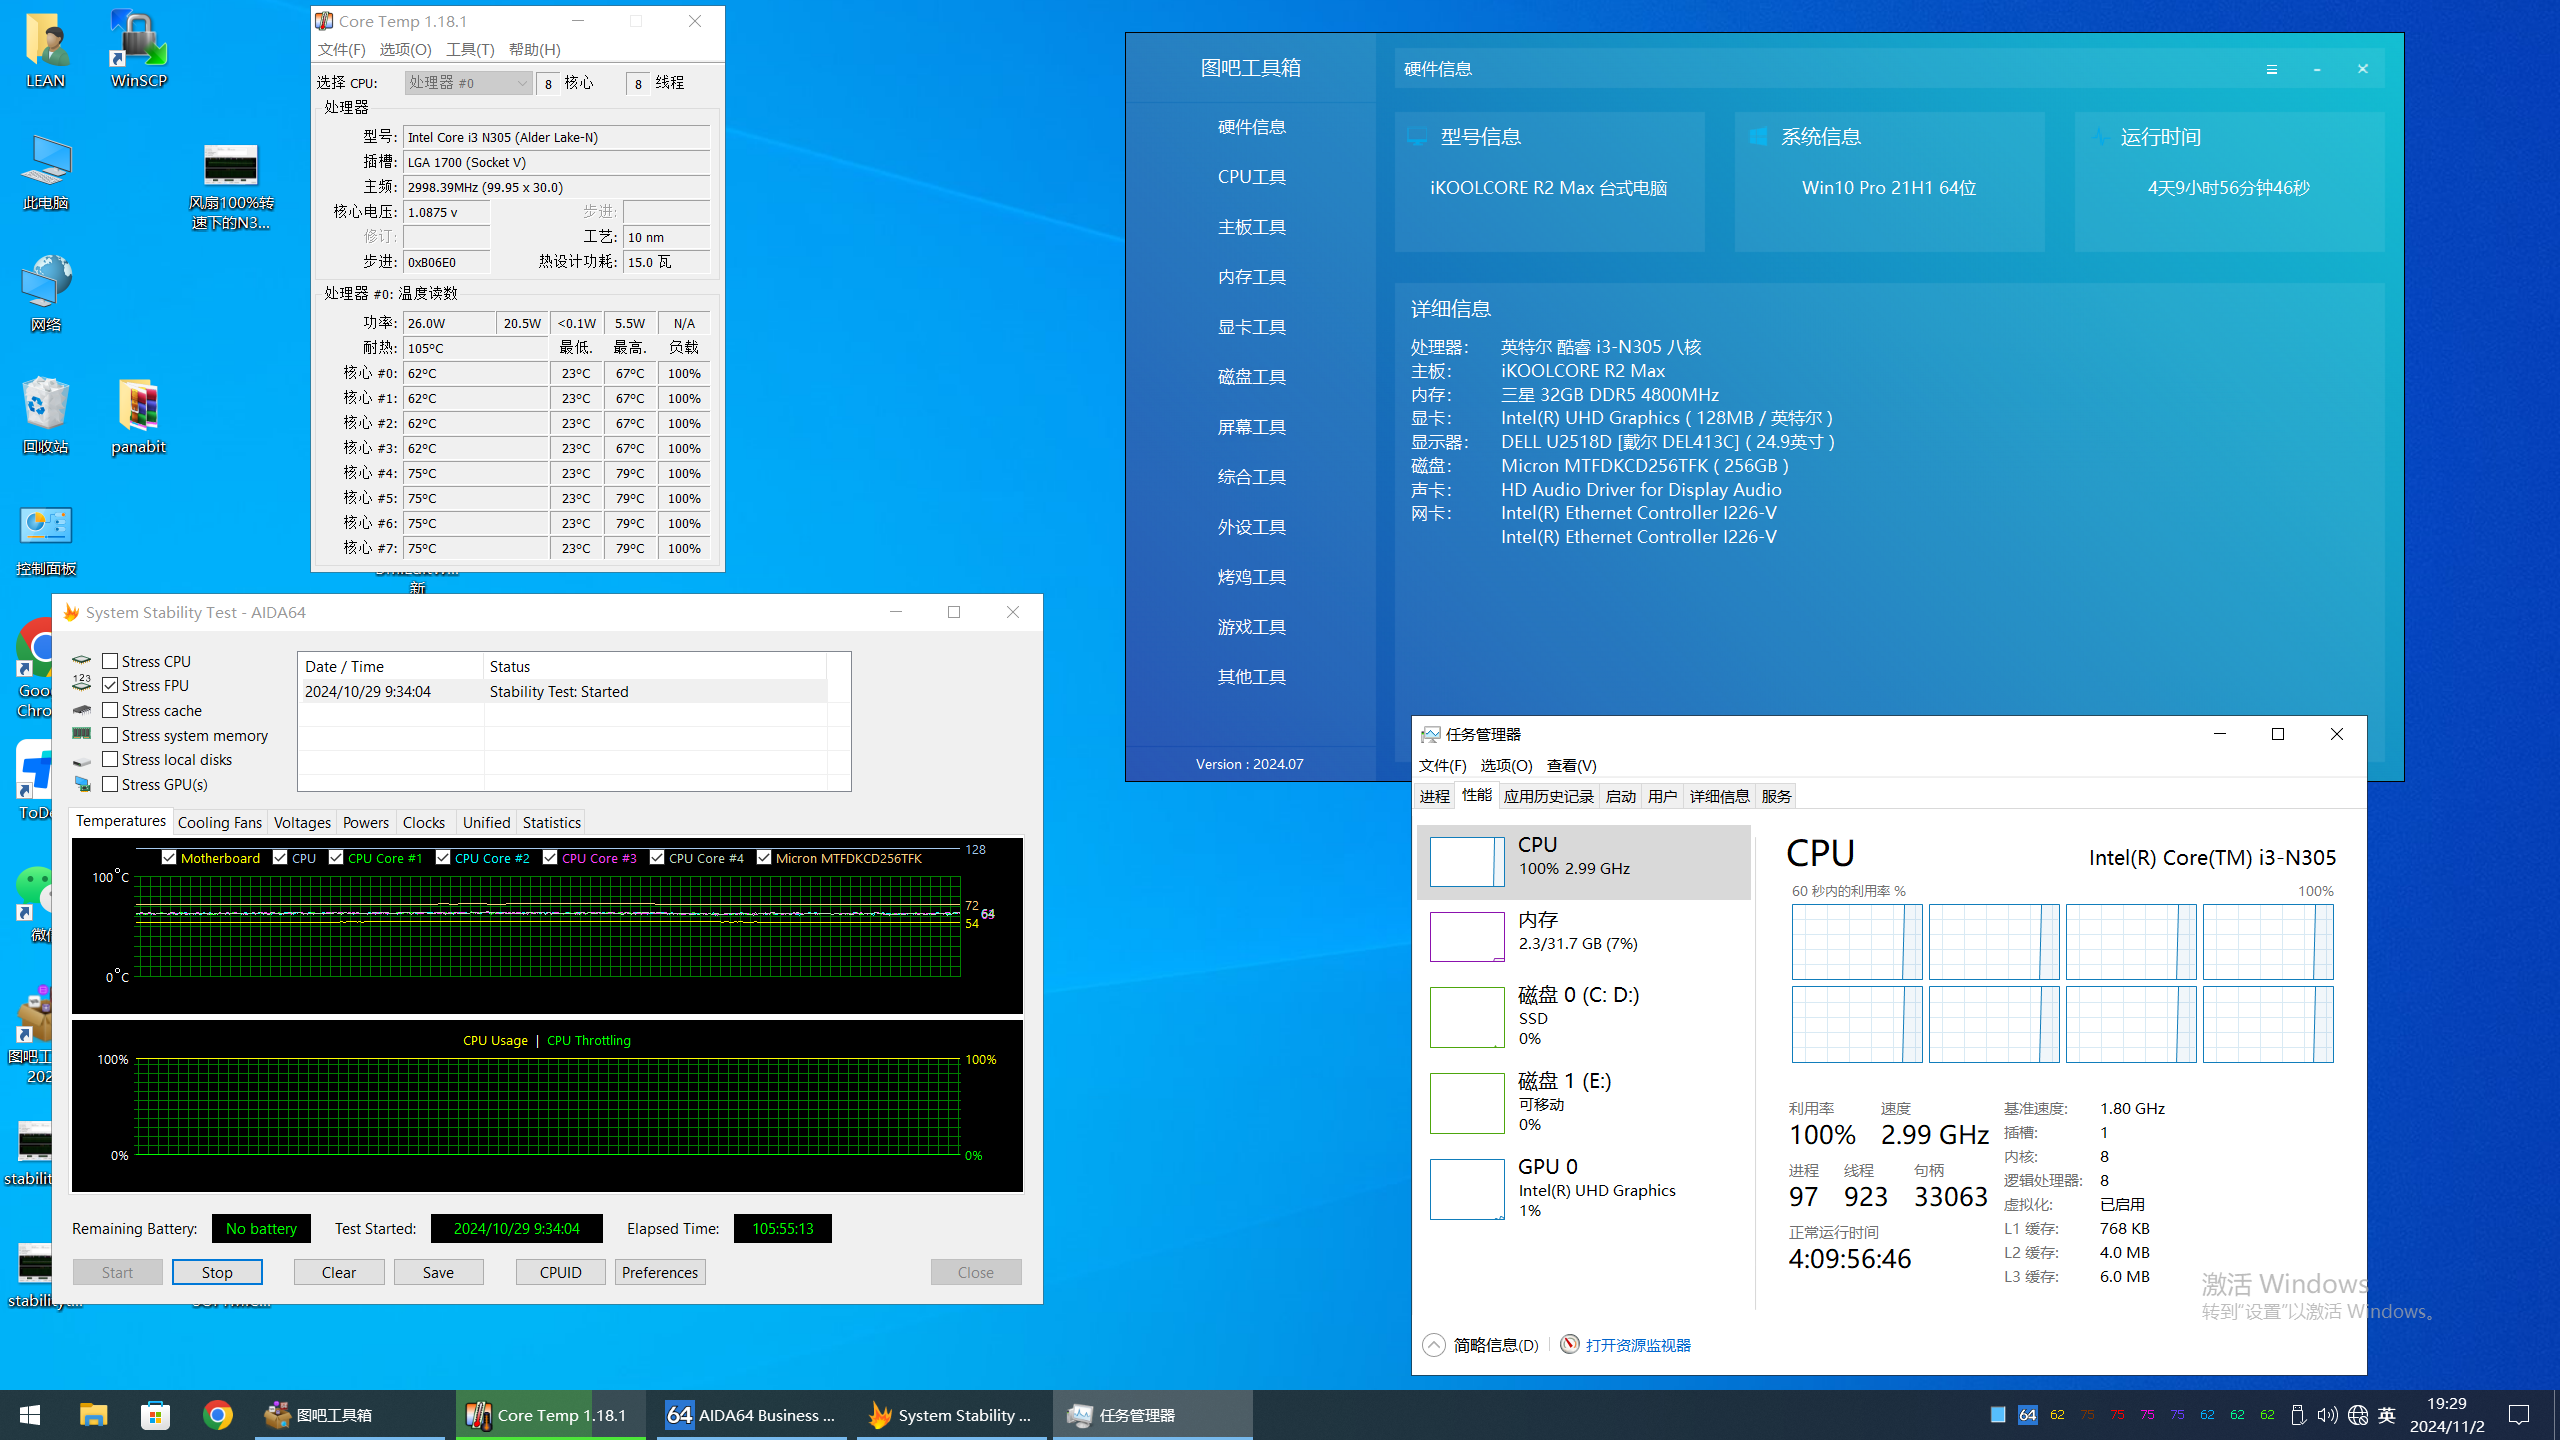
Task: Open File Explorer from the taskbar
Action: point(93,1415)
